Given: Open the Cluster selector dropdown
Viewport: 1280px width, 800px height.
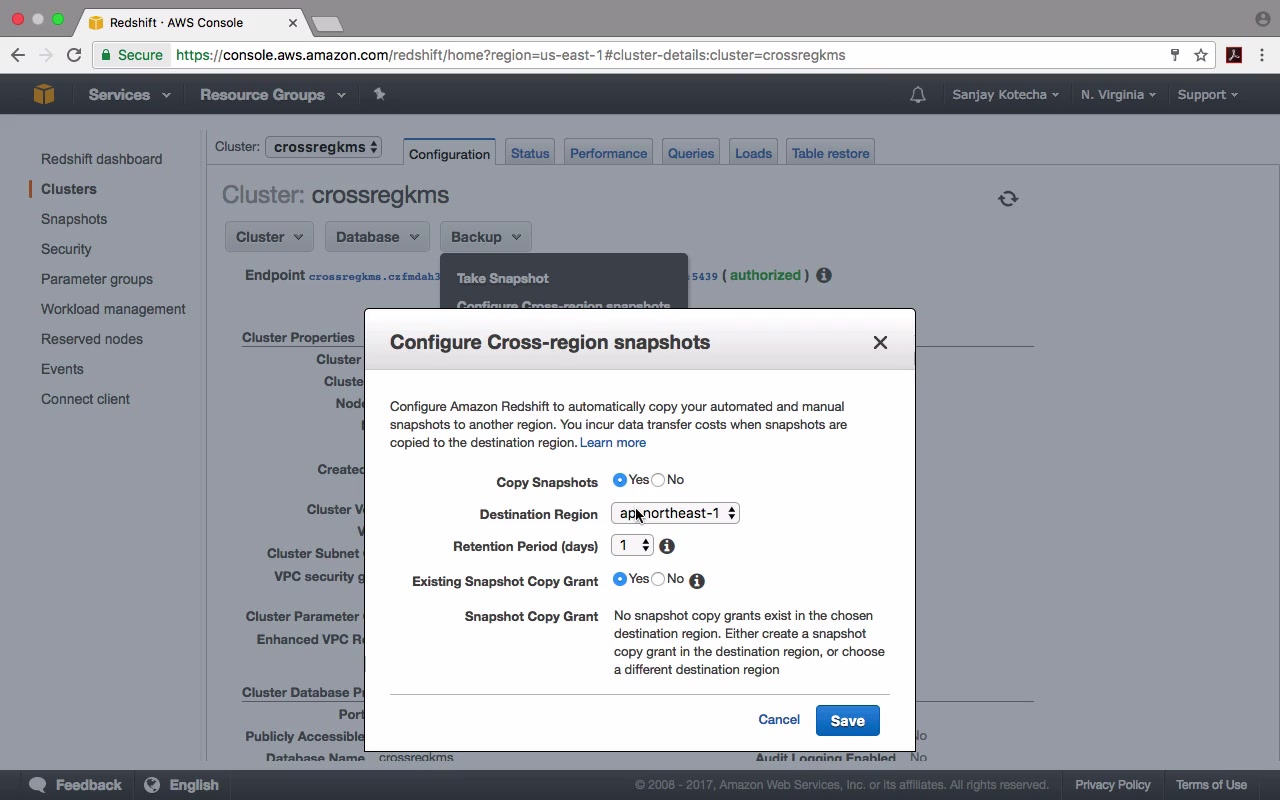Looking at the screenshot, I should (323, 147).
